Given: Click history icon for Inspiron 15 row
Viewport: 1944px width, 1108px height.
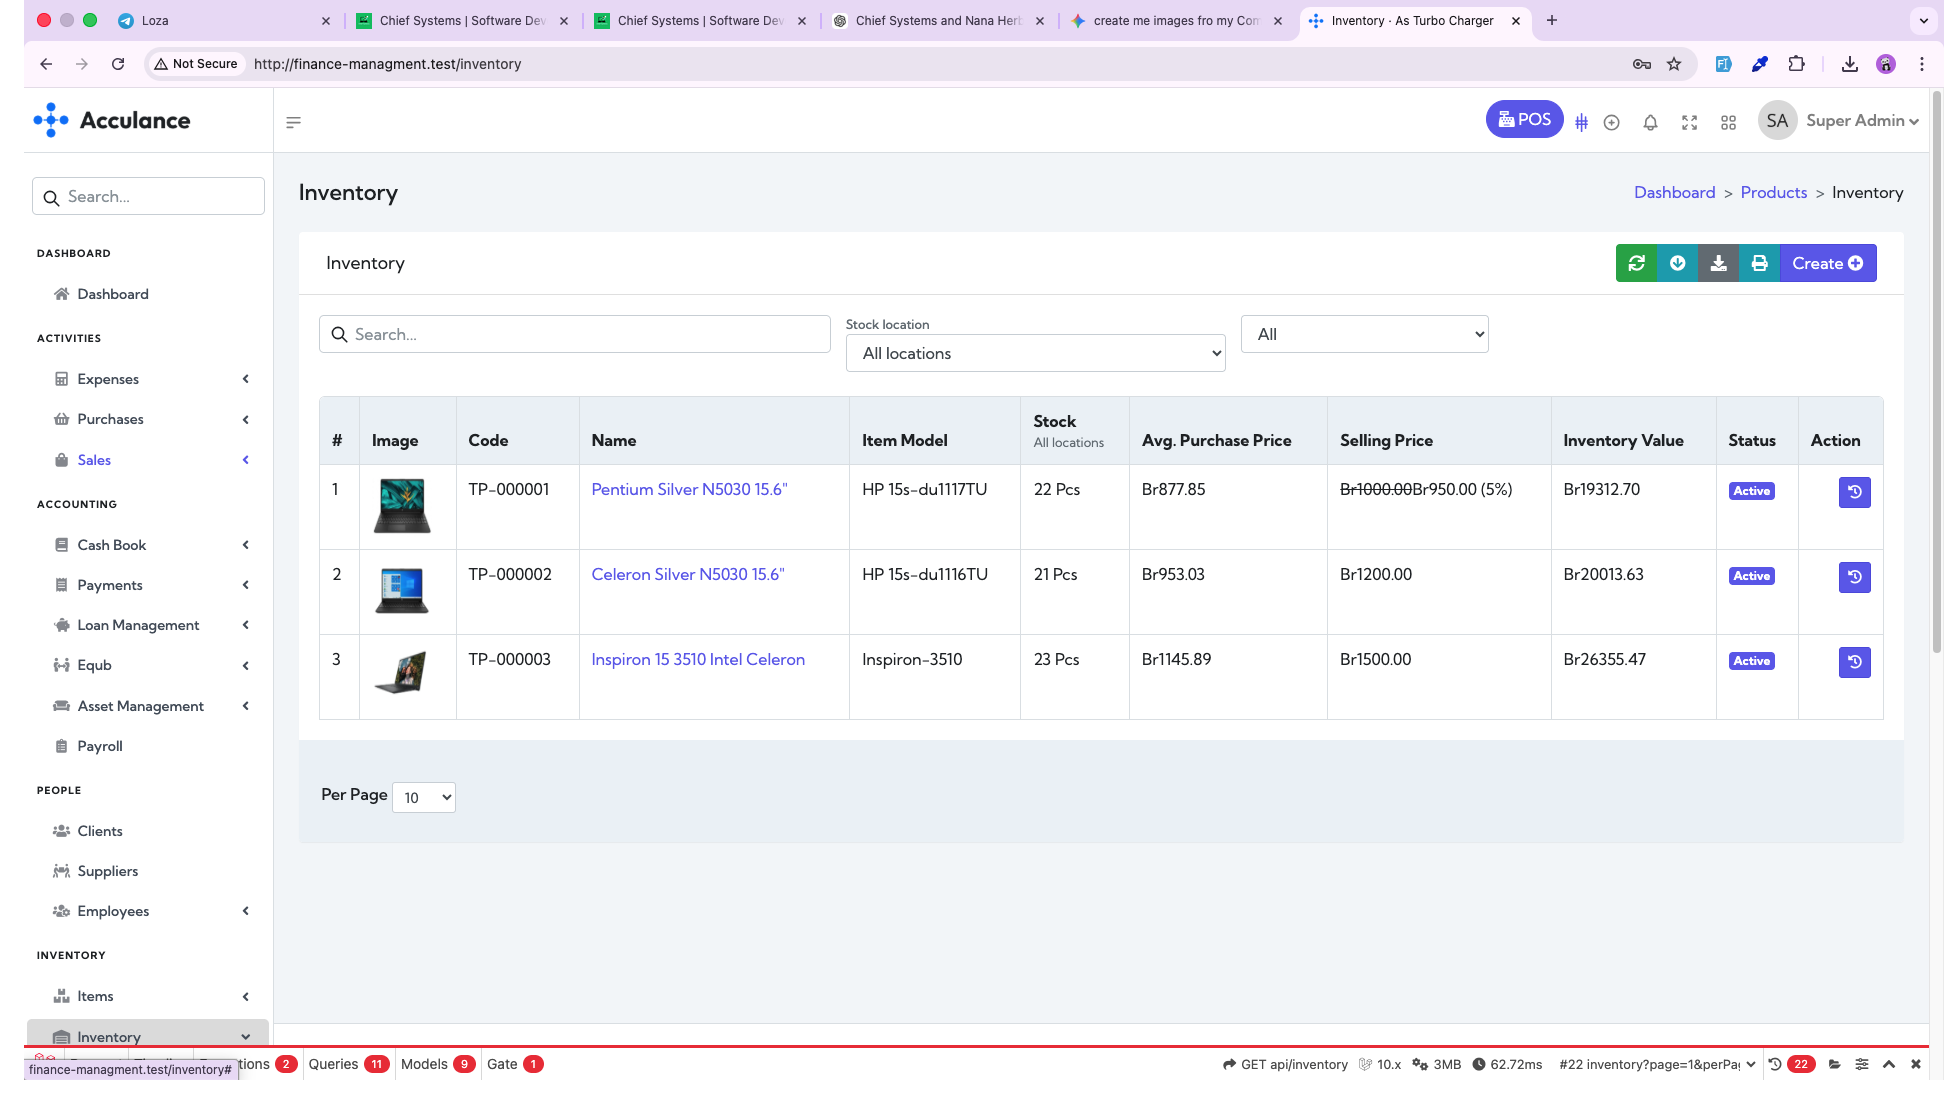Looking at the screenshot, I should [x=1854, y=662].
